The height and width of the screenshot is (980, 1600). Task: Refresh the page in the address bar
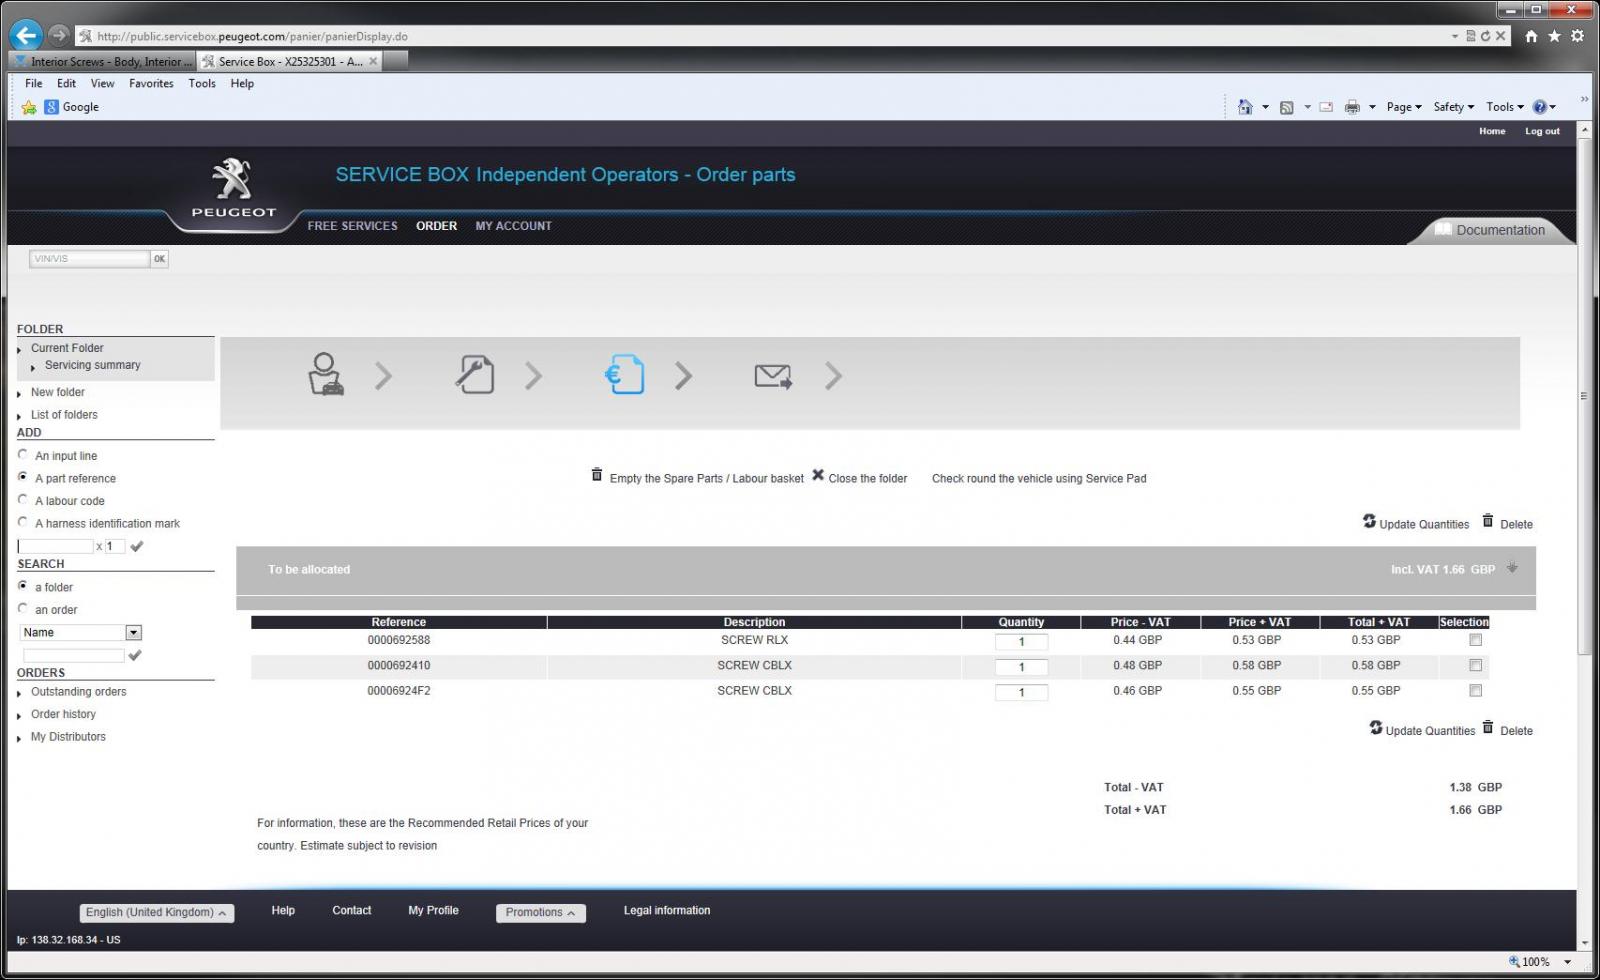click(x=1485, y=36)
